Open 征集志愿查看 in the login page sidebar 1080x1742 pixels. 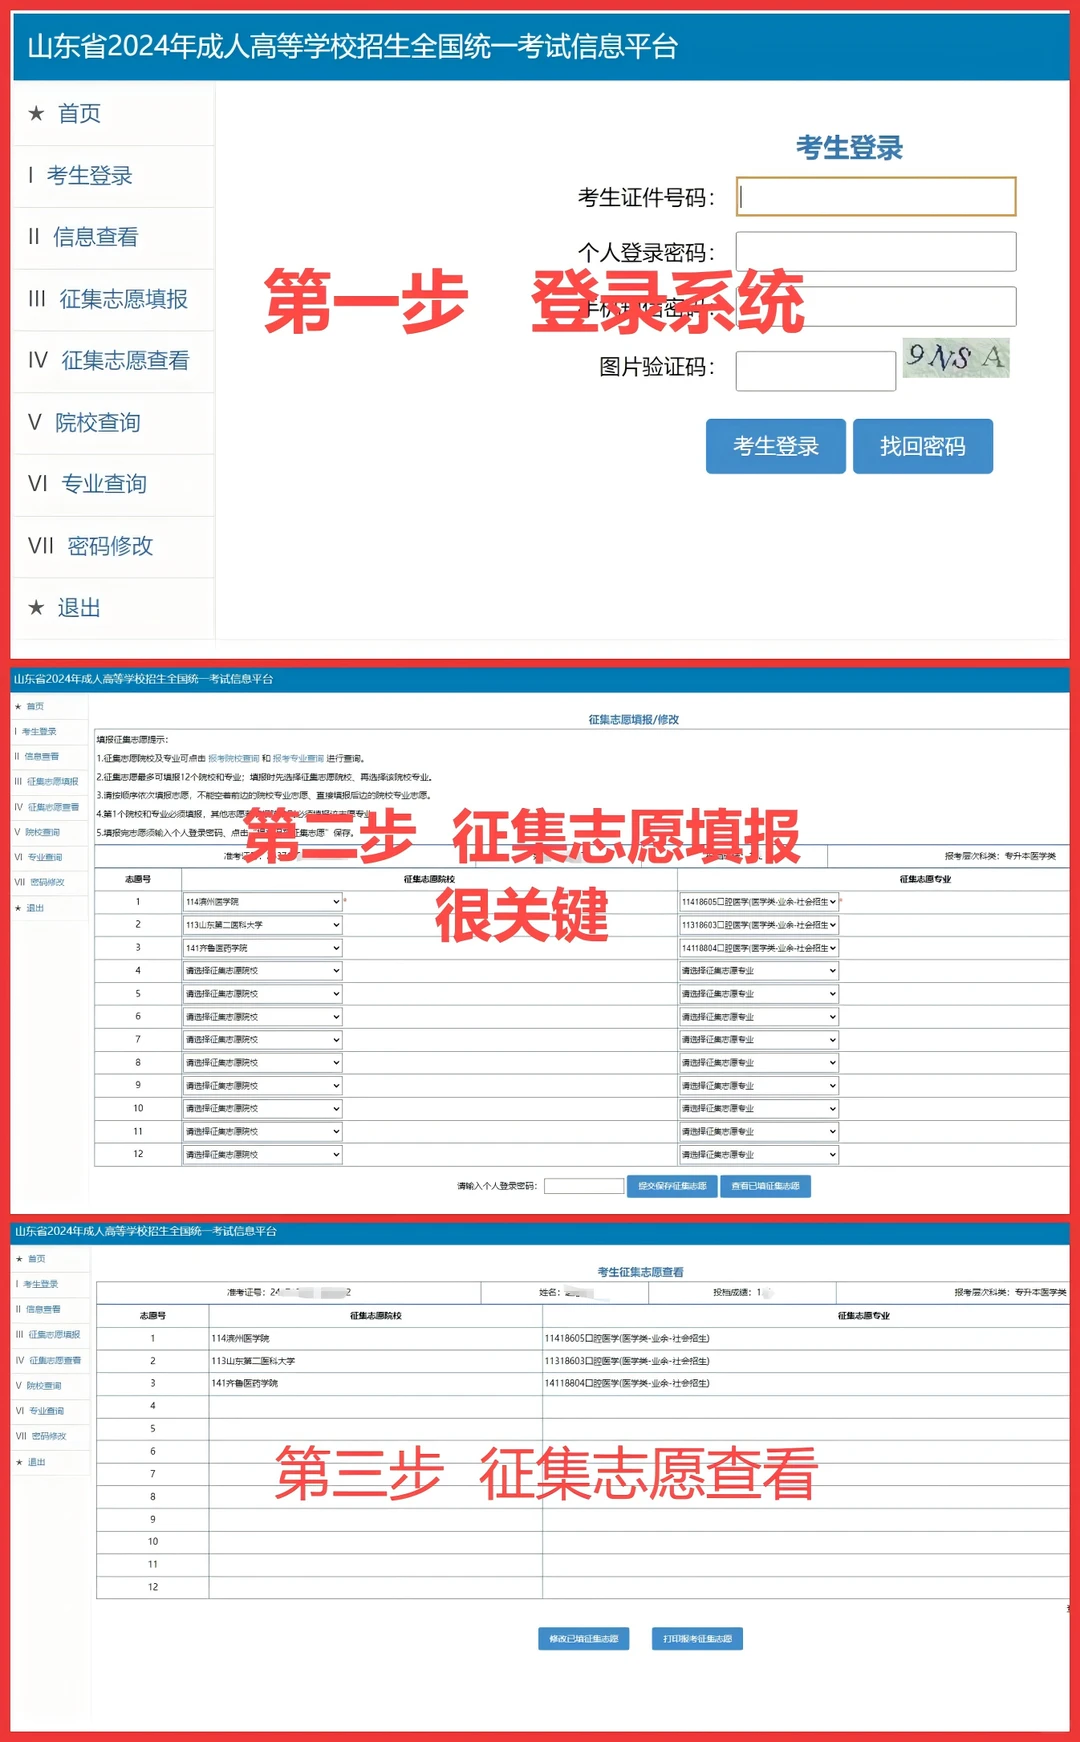point(125,361)
